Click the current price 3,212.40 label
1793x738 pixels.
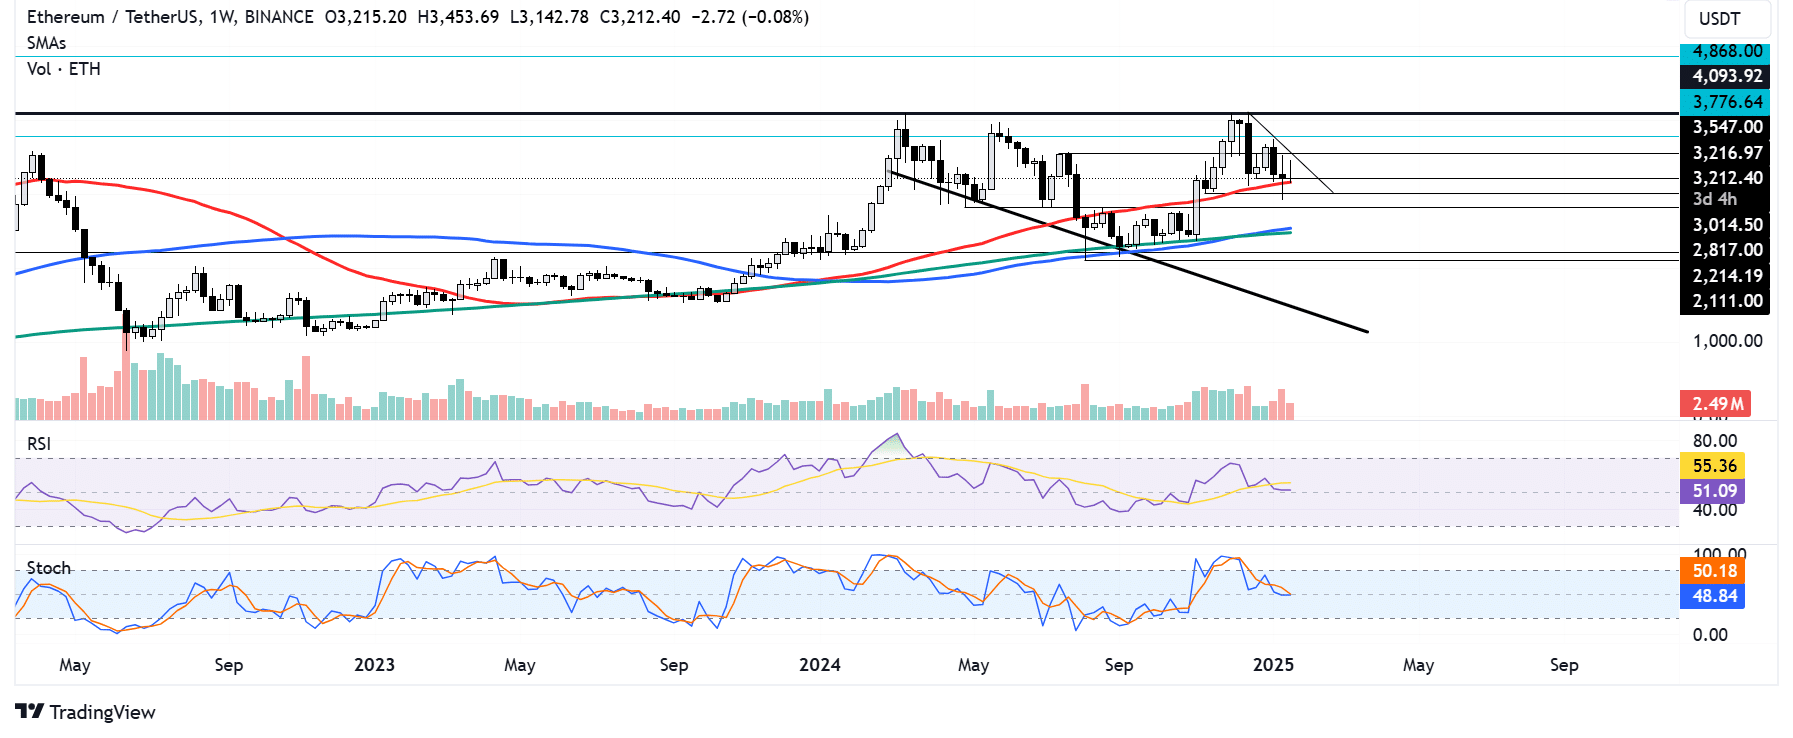pos(1725,178)
